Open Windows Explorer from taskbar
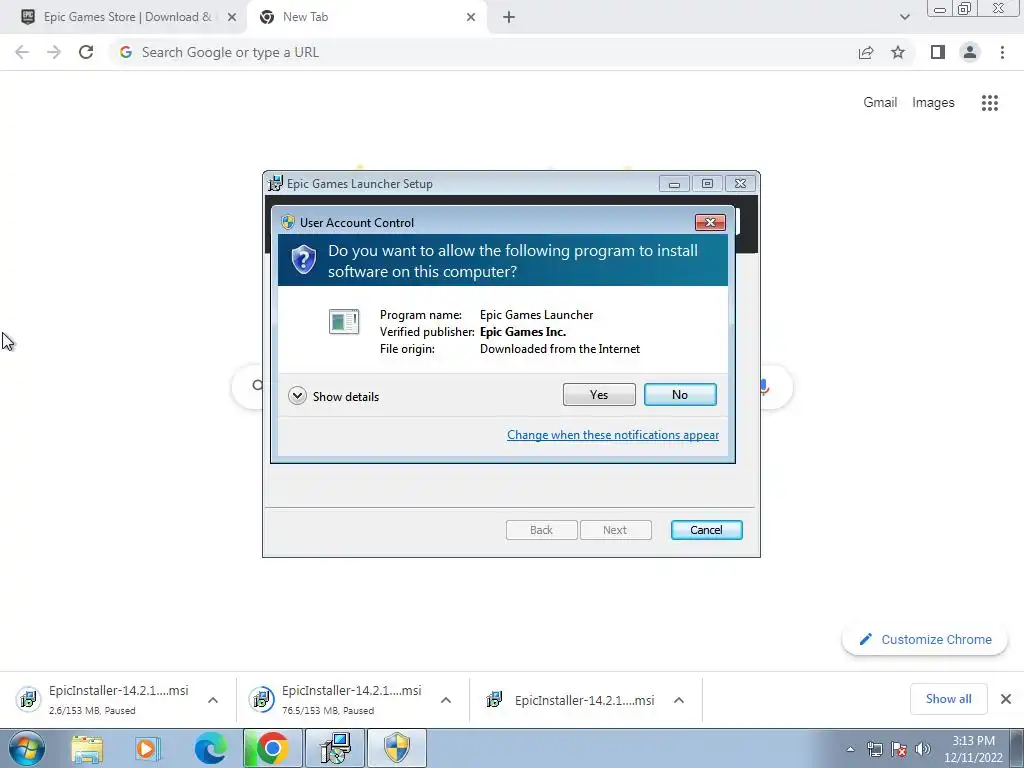Screen dimensions: 1024x768 tap(87, 748)
